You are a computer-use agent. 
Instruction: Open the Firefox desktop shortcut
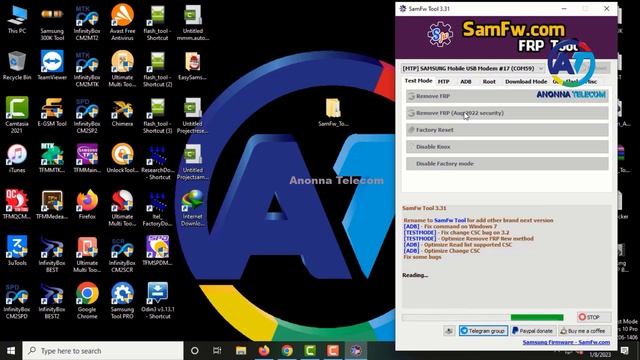click(87, 205)
